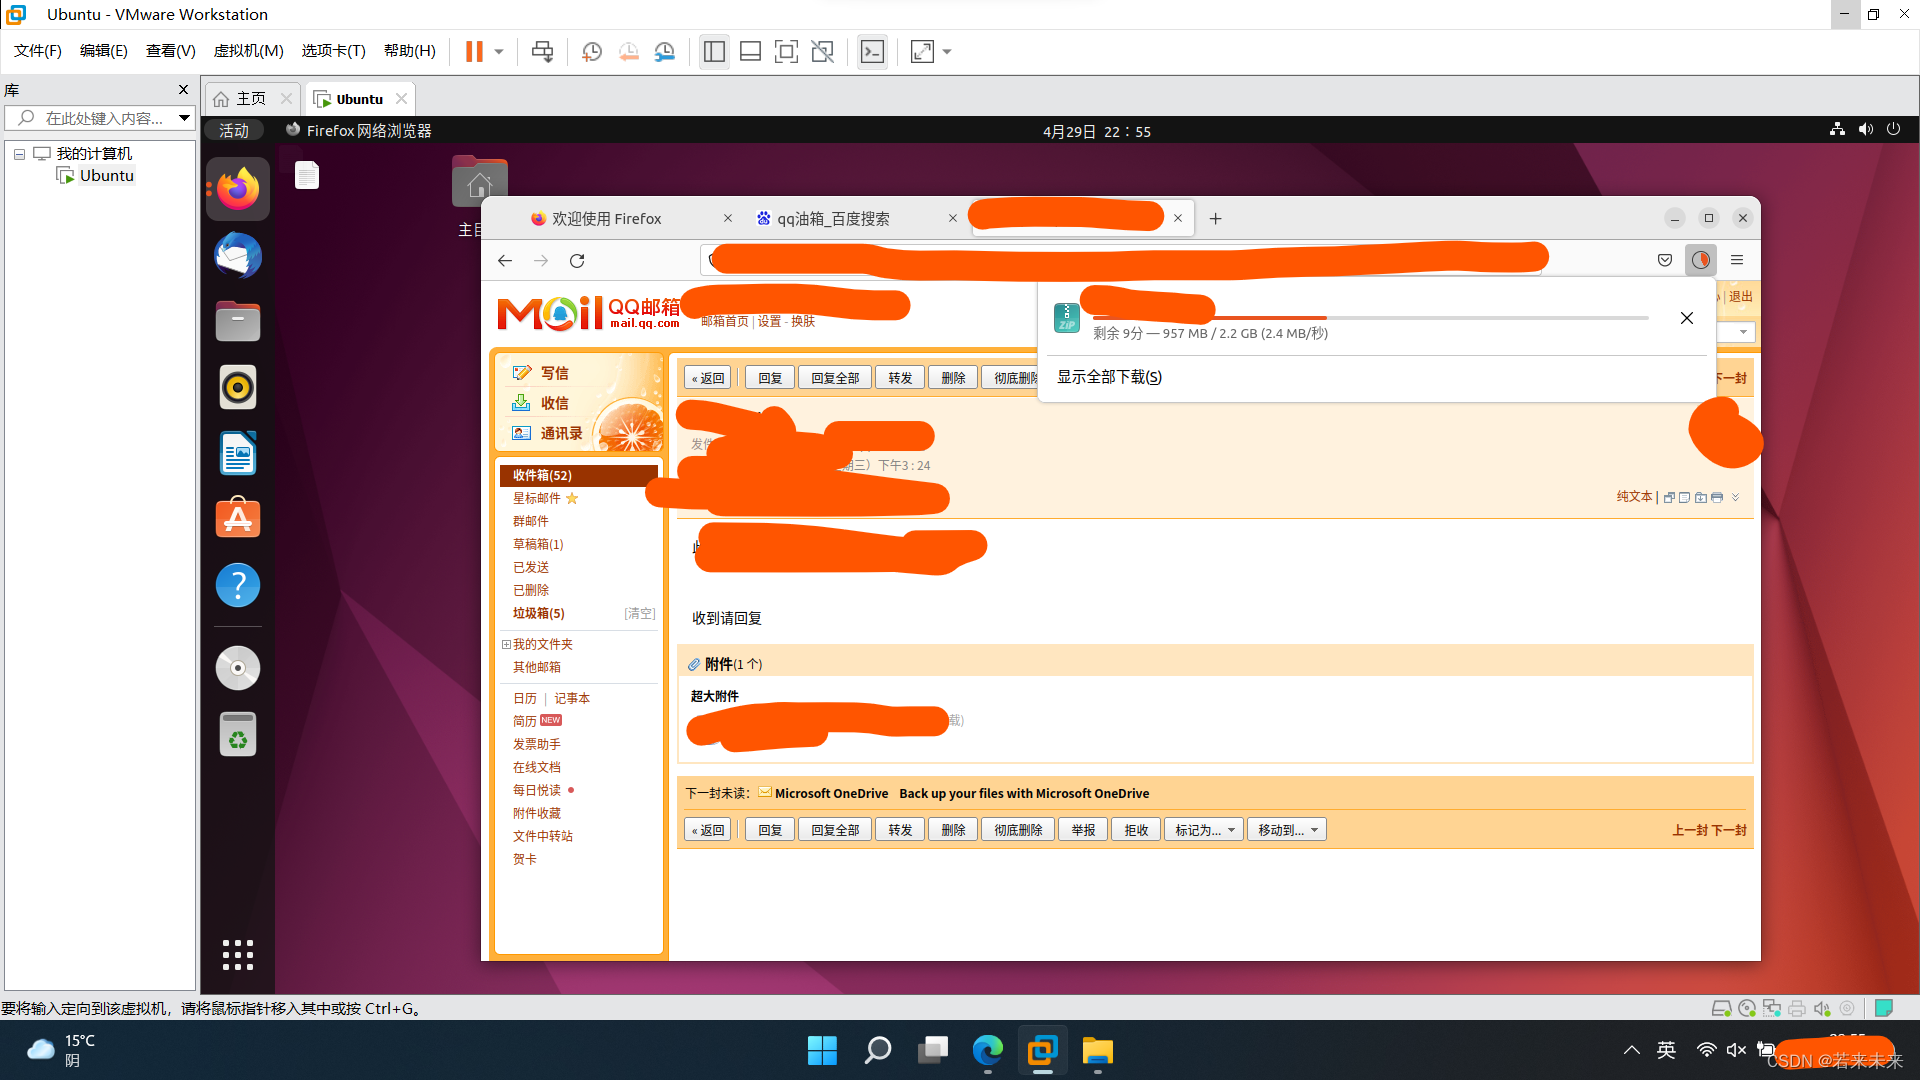The image size is (1920, 1080).
Task: Click the Unity mode icon
Action: [822, 51]
